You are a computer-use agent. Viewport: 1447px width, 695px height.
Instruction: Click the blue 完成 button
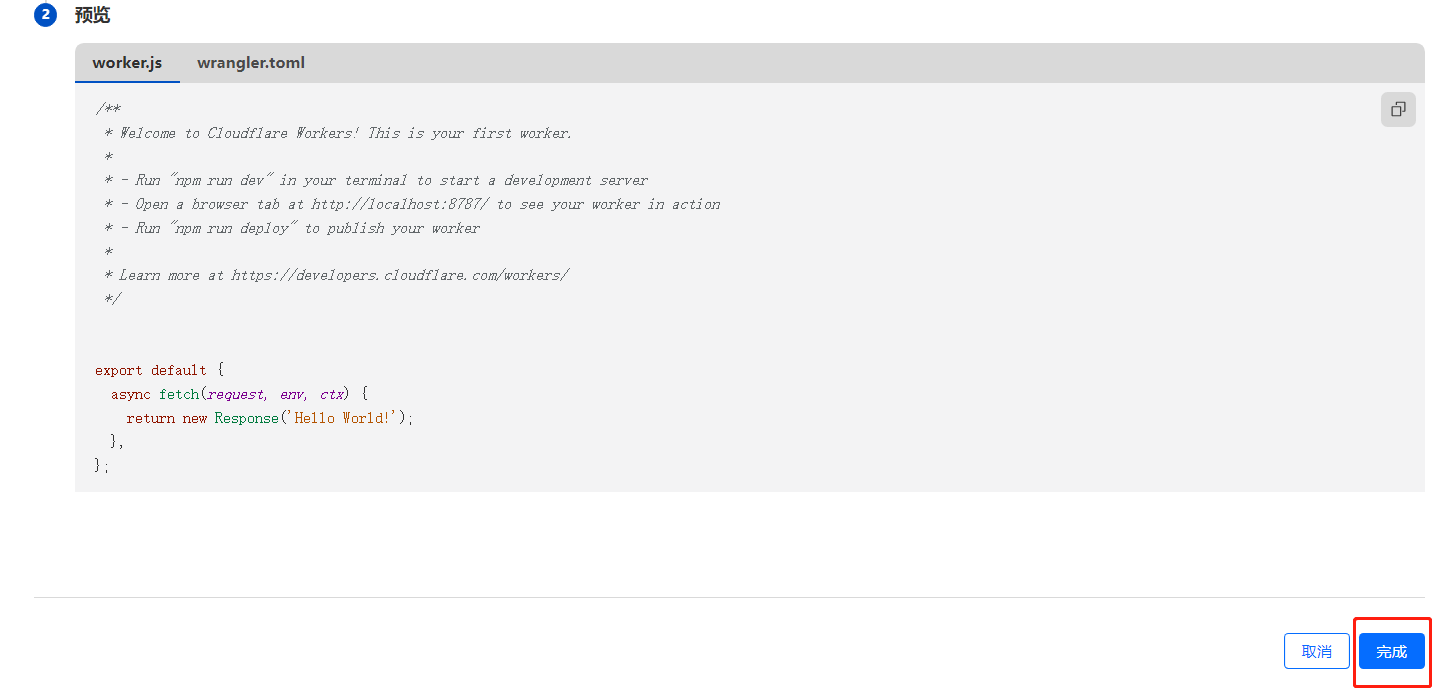(x=1392, y=651)
